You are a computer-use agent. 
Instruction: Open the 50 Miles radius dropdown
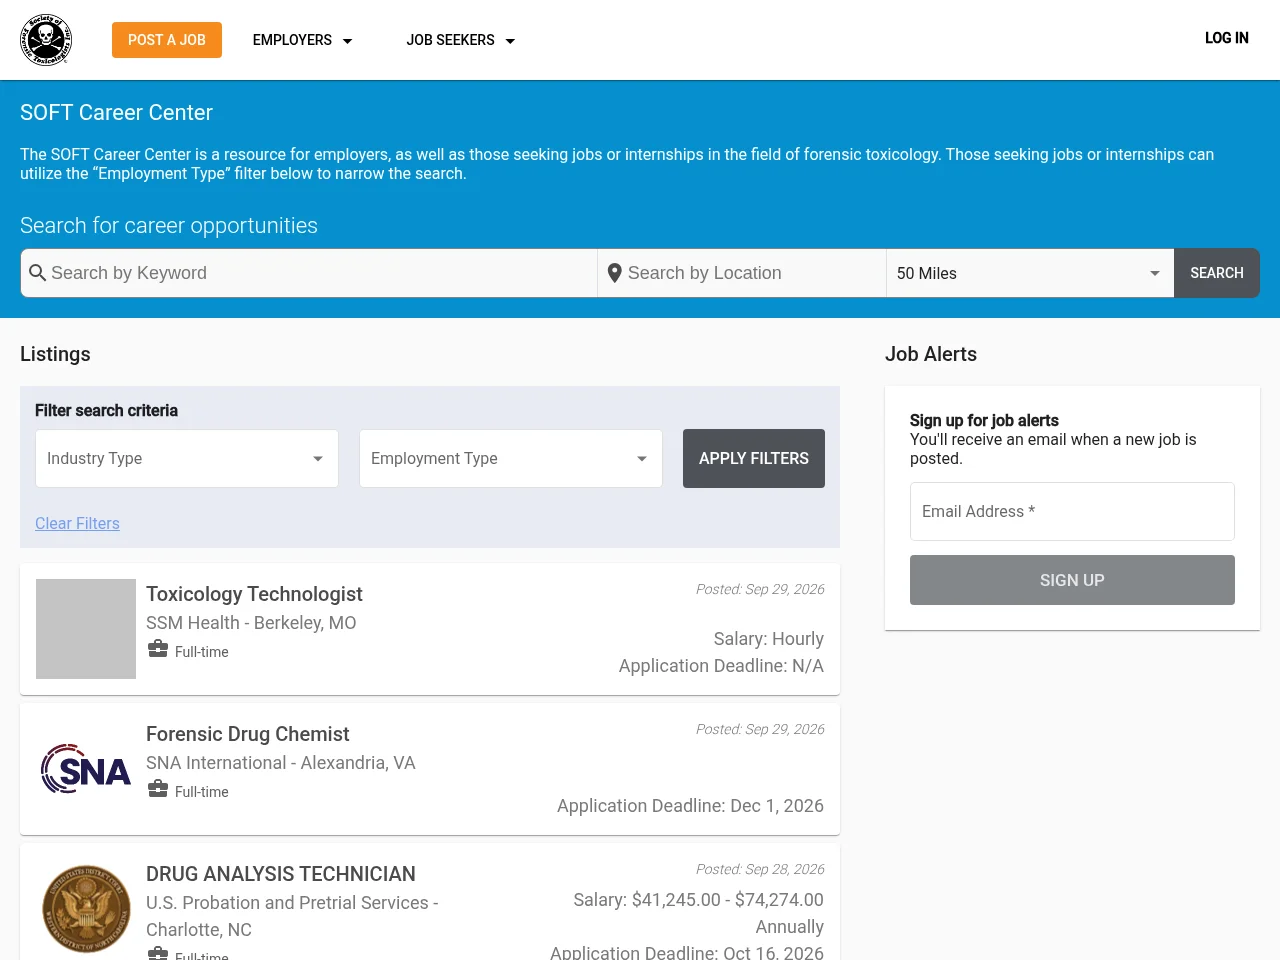tap(1030, 273)
